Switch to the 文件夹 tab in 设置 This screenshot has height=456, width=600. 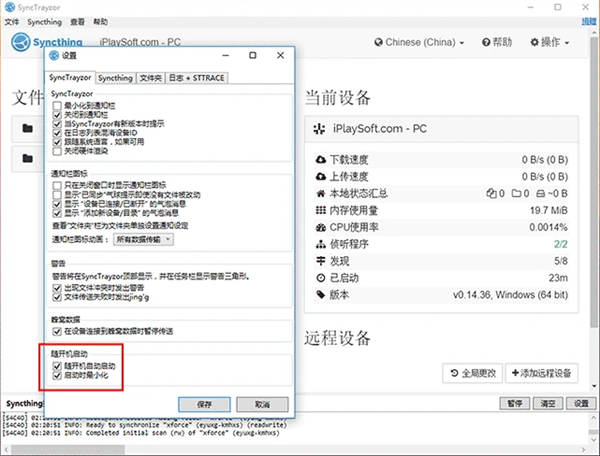pyautogui.click(x=150, y=78)
